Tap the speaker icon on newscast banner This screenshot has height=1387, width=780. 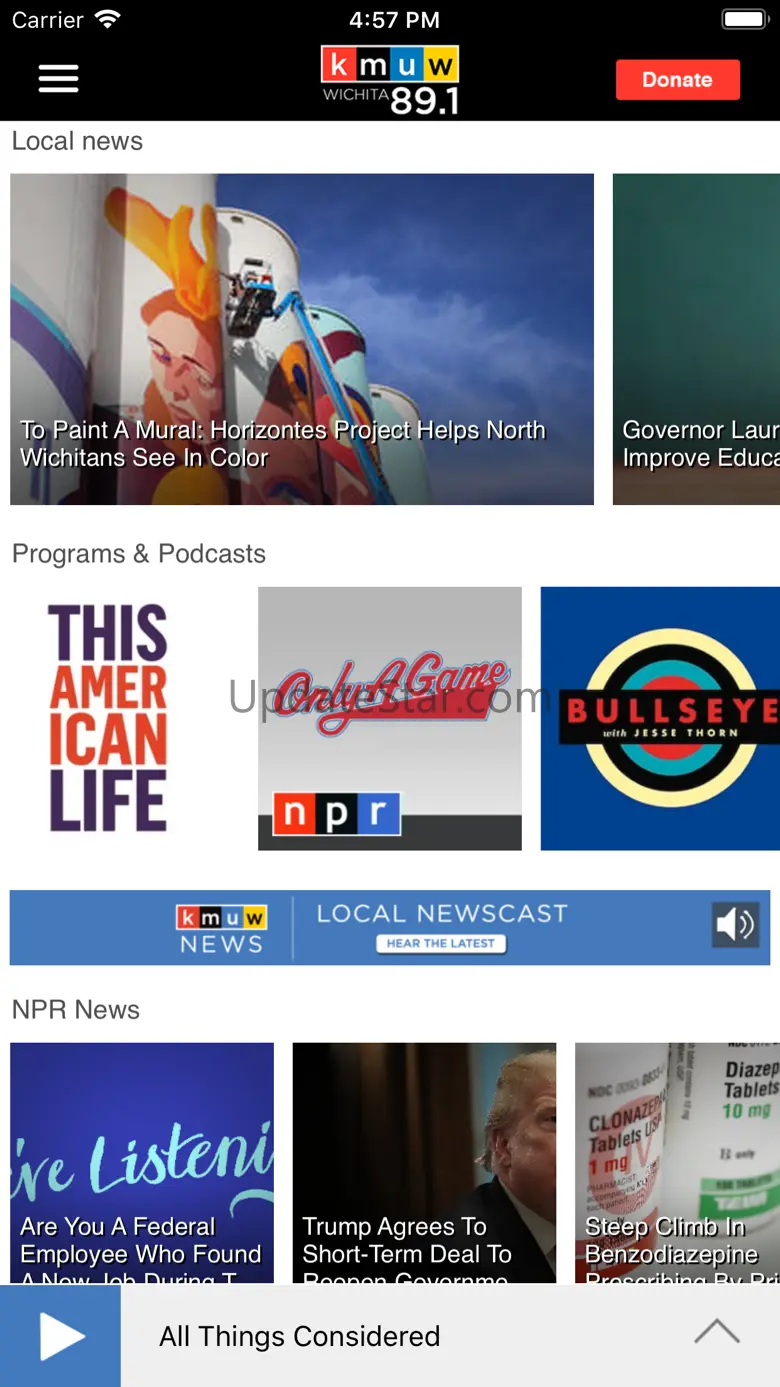point(735,925)
